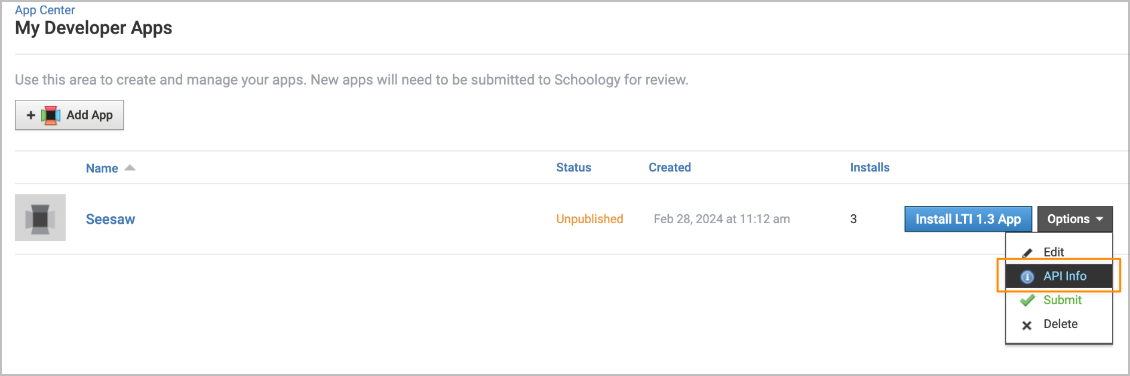Sort by the Created column header
The width and height of the screenshot is (1130, 376).
coord(669,167)
